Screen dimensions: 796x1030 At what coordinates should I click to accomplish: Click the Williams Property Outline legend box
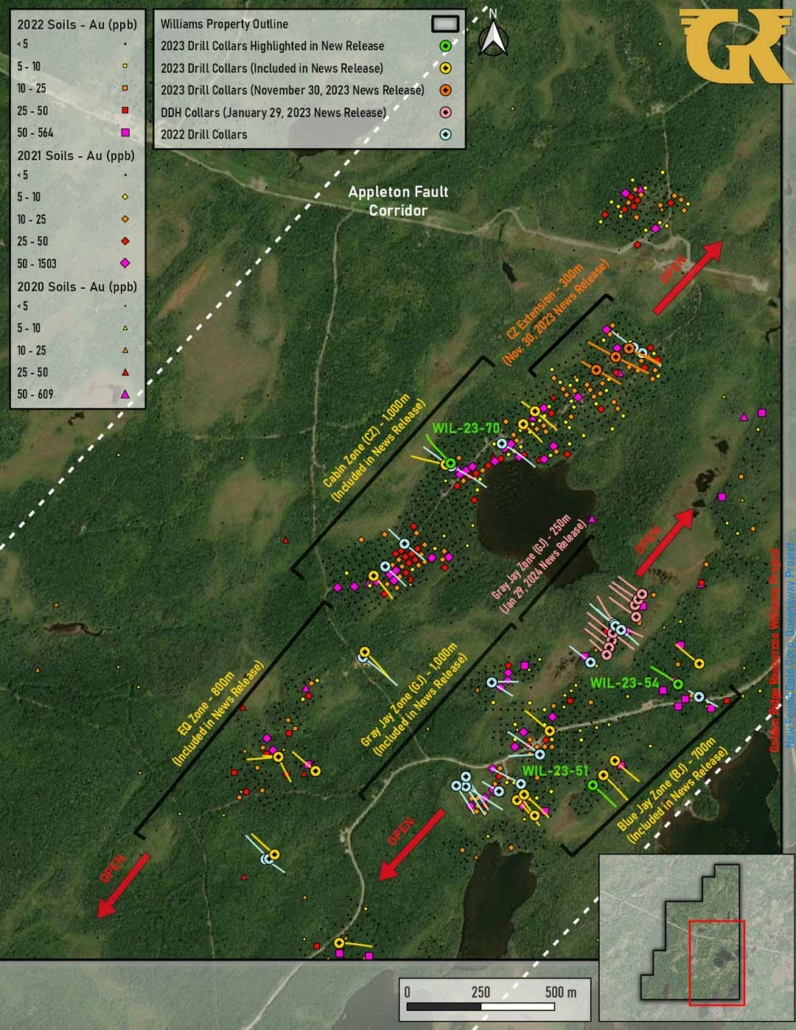click(x=445, y=24)
